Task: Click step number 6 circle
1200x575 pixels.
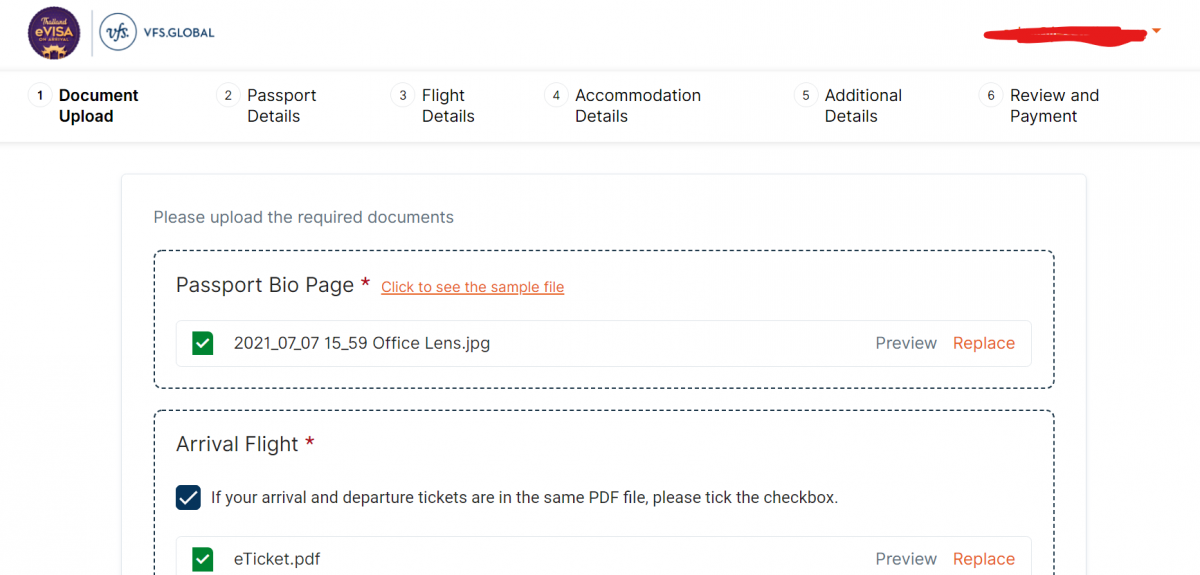Action: pyautogui.click(x=990, y=96)
